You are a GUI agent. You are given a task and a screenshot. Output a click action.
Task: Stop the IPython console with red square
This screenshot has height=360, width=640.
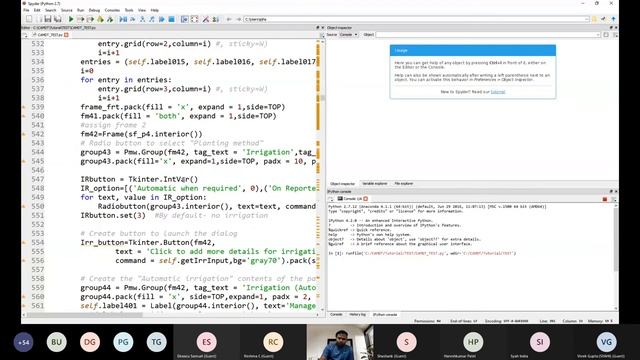[604, 199]
